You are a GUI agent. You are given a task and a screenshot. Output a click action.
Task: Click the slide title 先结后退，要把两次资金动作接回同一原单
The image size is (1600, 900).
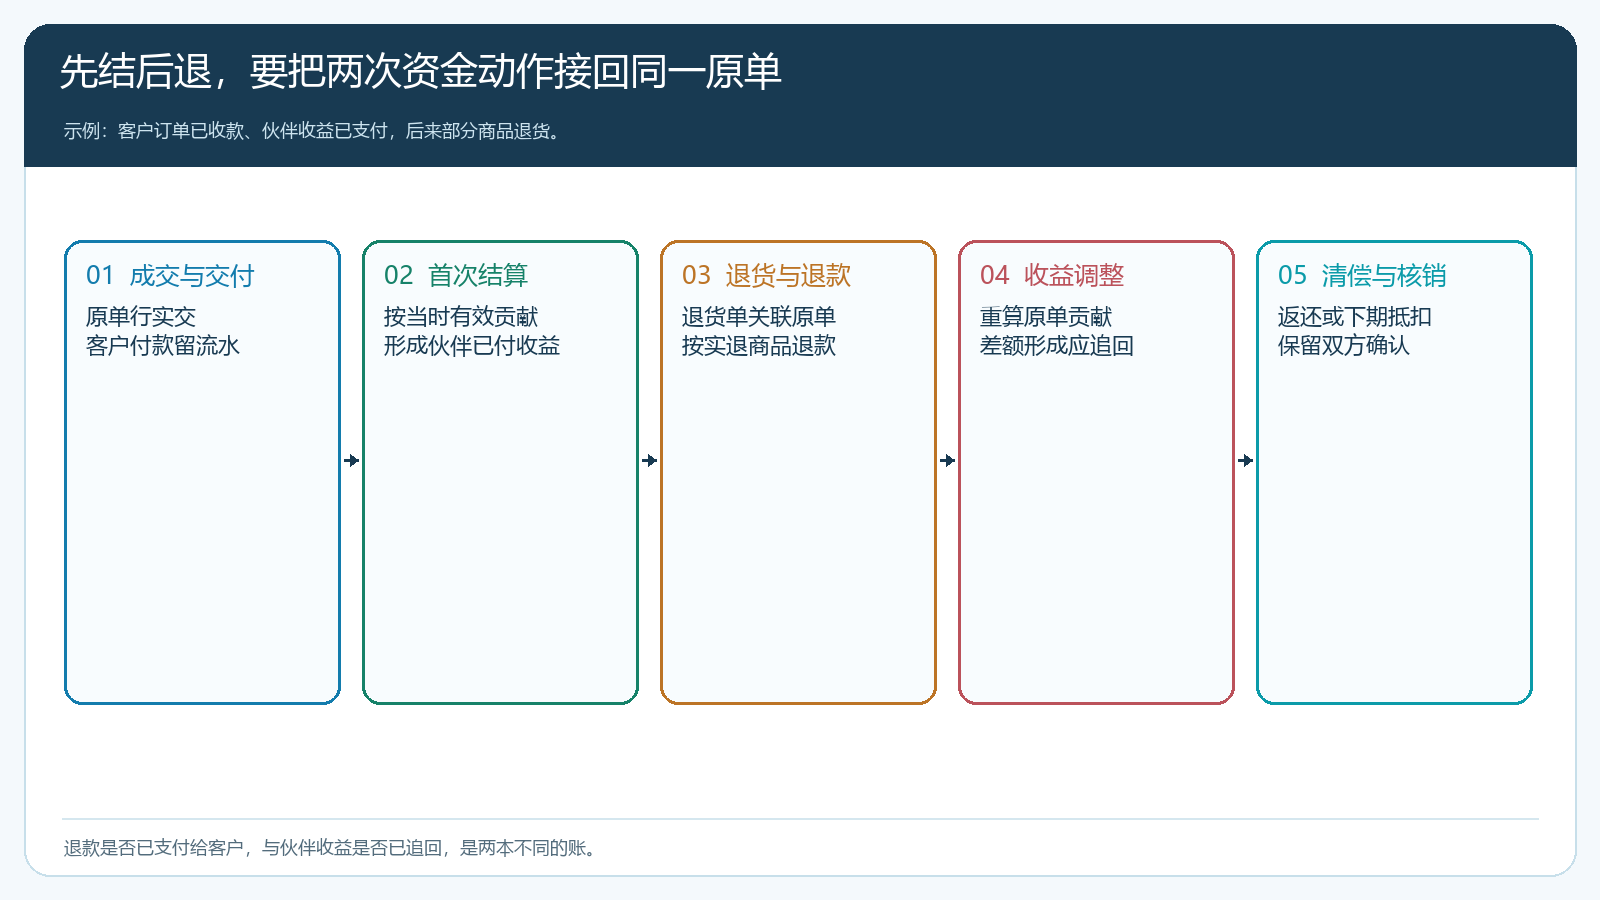(420, 72)
